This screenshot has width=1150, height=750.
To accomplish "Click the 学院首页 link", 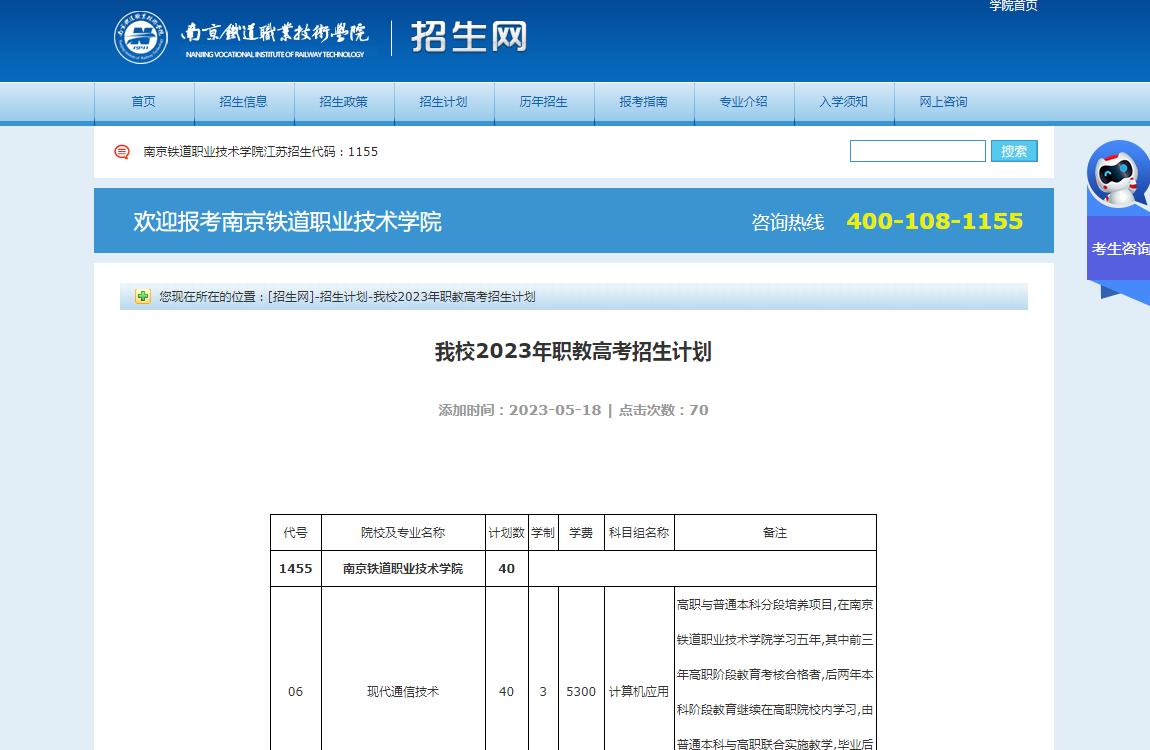I will pos(1014,6).
